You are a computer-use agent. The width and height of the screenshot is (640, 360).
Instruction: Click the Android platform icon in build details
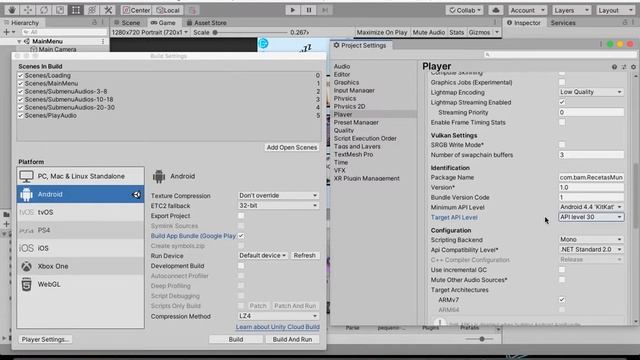[x=159, y=176]
